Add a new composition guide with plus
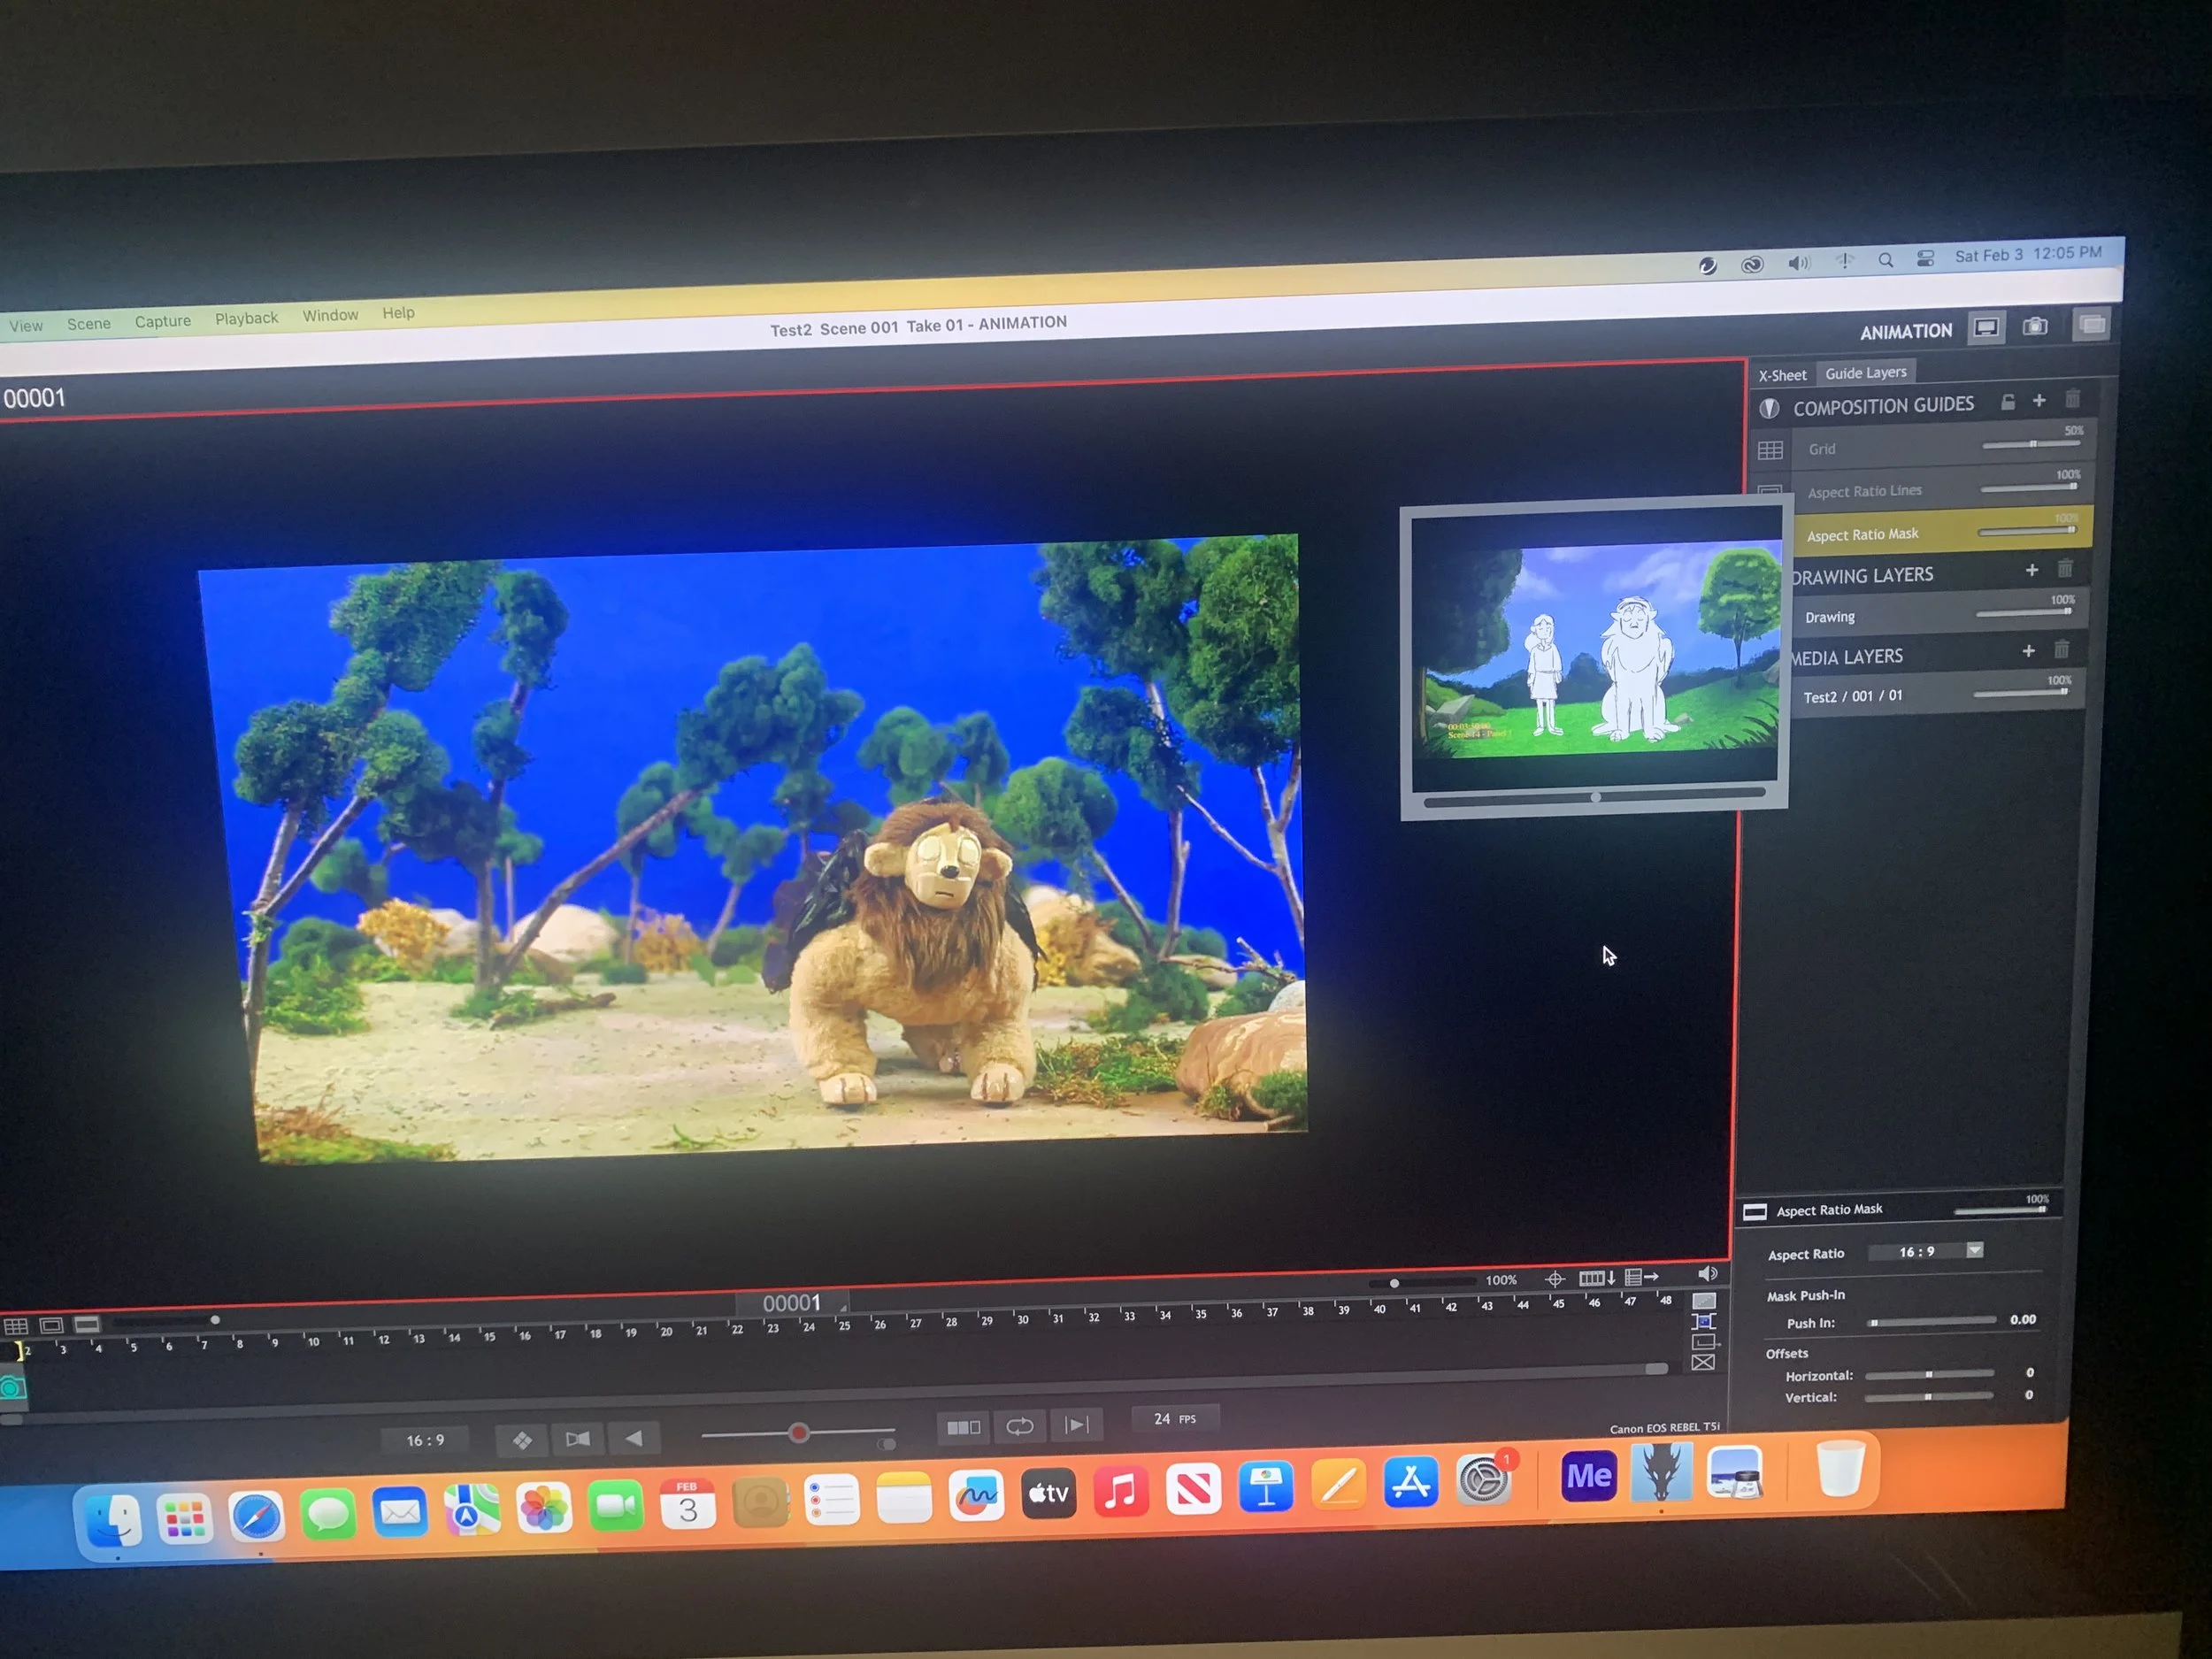 (2039, 401)
